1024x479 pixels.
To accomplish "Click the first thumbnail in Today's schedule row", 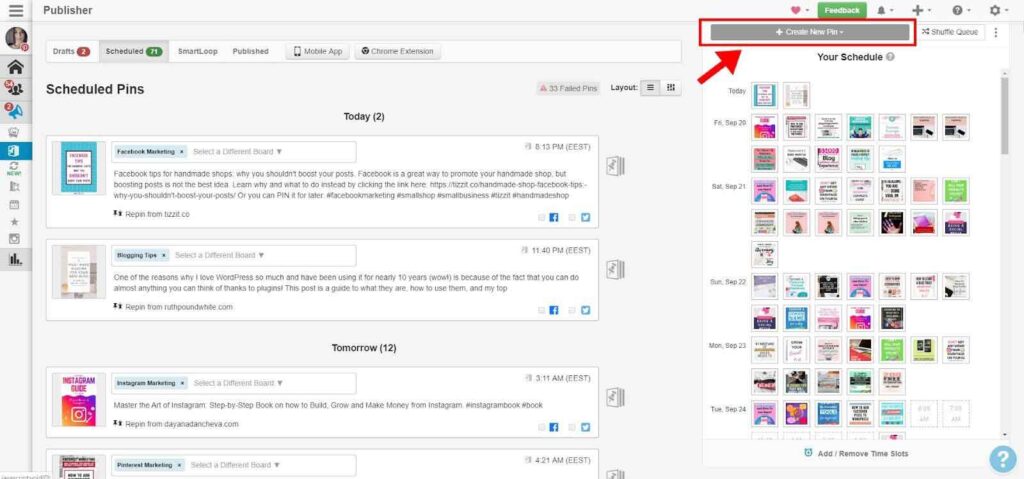I will (x=765, y=95).
